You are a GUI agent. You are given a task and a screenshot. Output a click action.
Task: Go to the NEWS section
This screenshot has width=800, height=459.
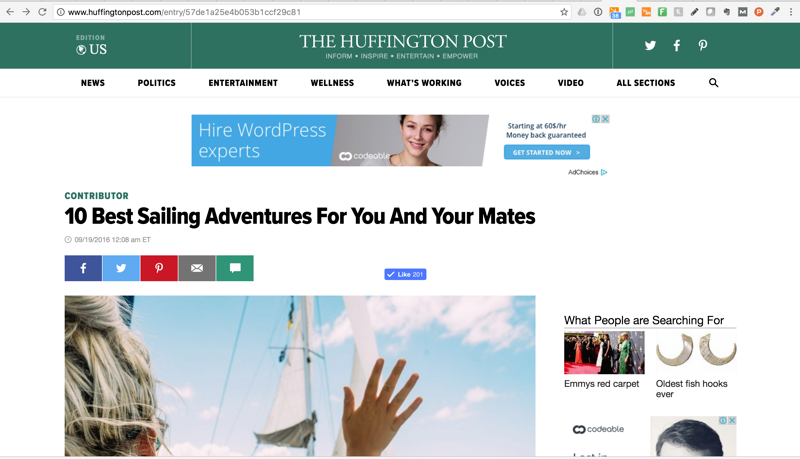[93, 83]
